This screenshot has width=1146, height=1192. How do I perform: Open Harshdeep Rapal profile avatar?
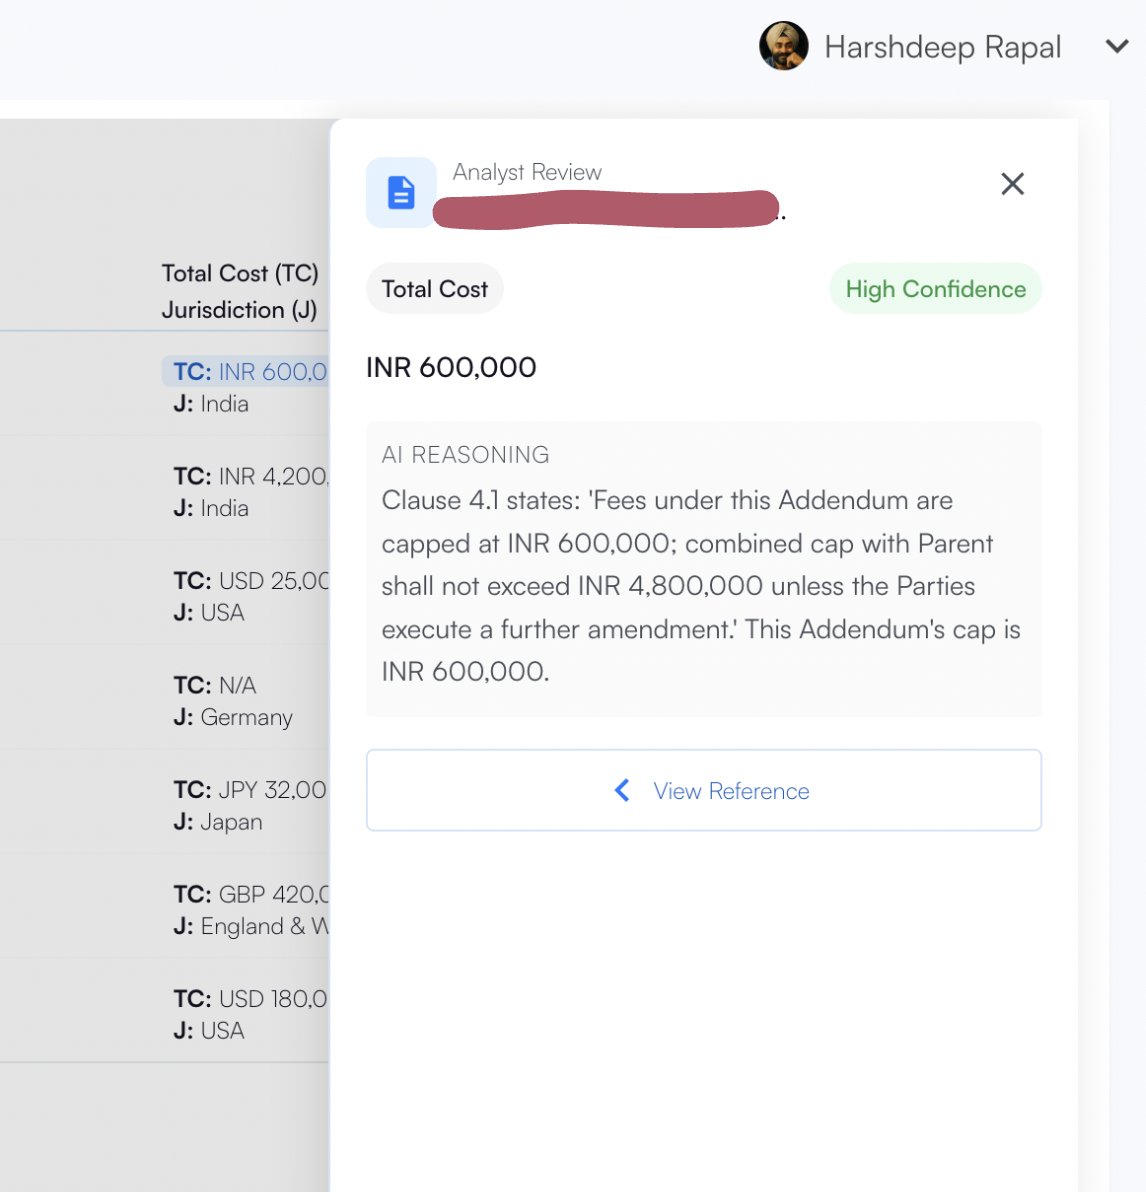[783, 46]
